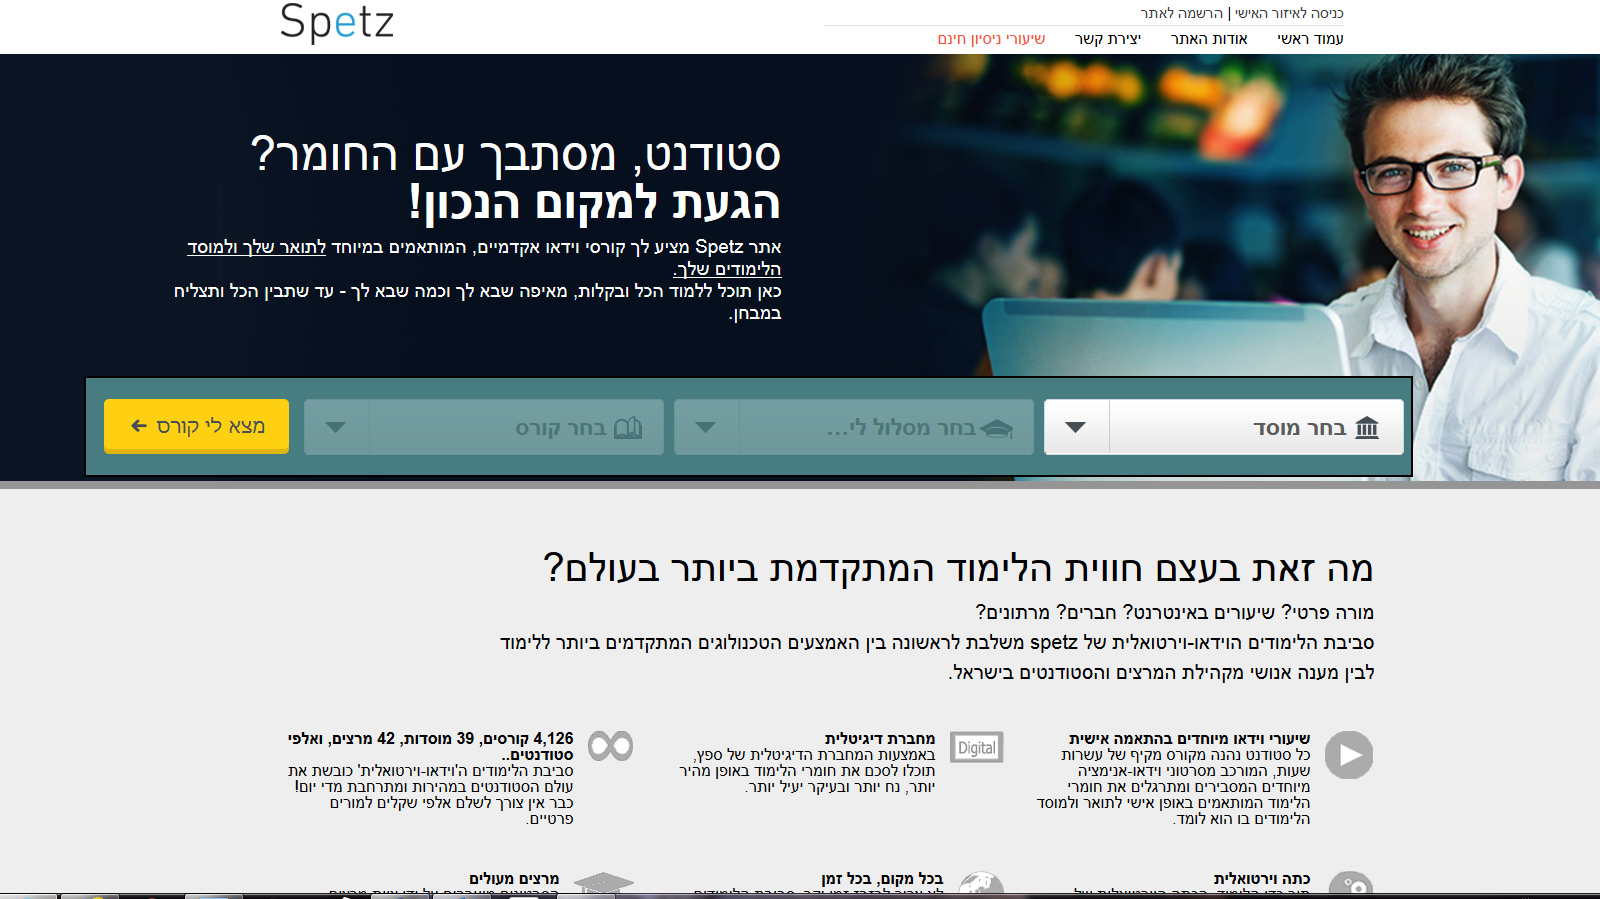Screen dimensions: 1600x899
Task: Open the בחר קורס dropdown arrow
Action: tap(336, 427)
